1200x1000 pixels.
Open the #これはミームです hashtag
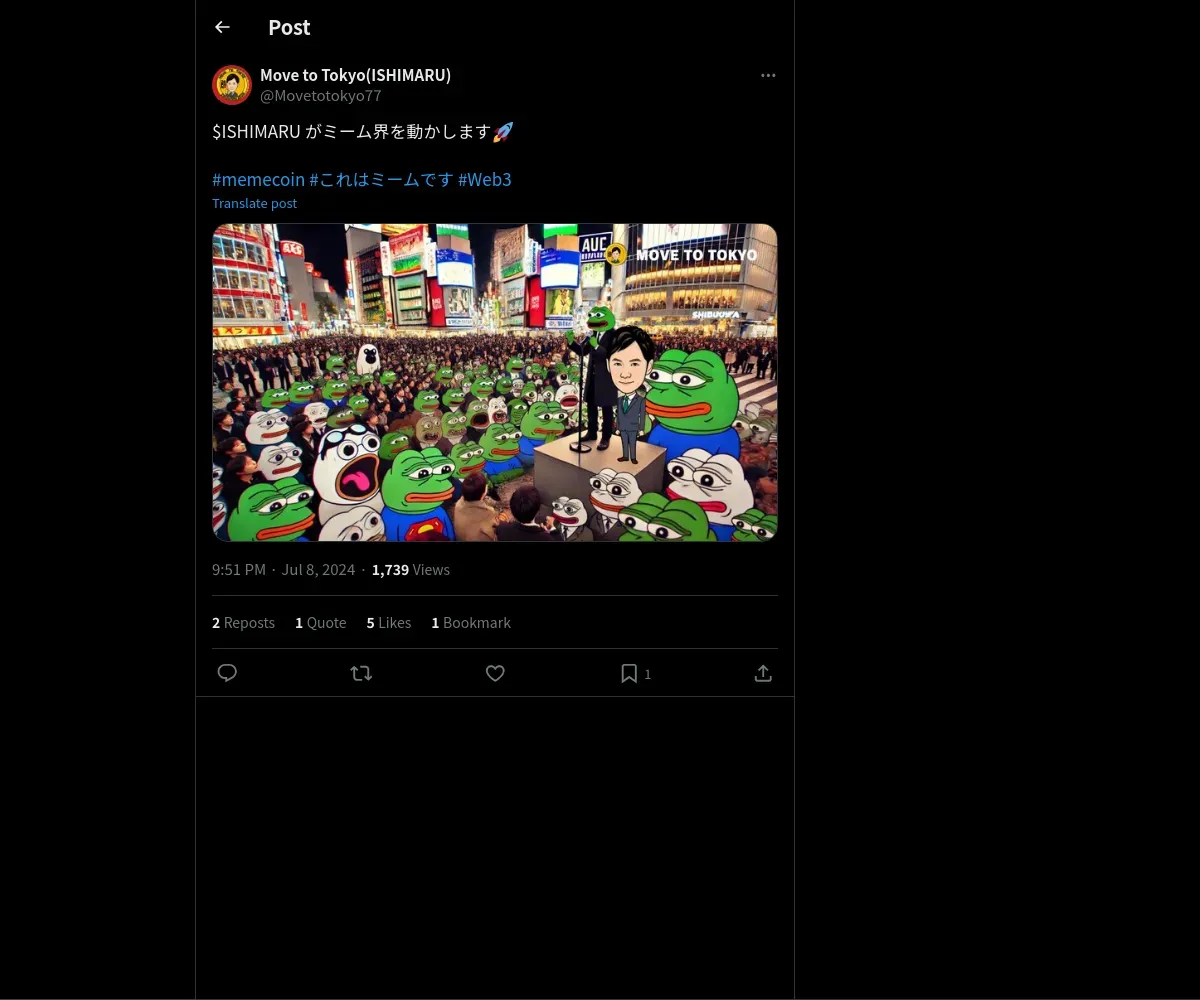point(381,180)
